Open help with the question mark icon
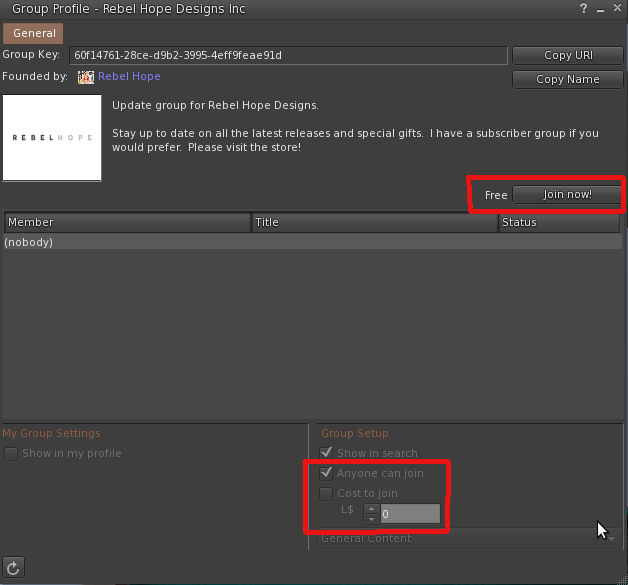The height and width of the screenshot is (585, 628). (x=584, y=8)
